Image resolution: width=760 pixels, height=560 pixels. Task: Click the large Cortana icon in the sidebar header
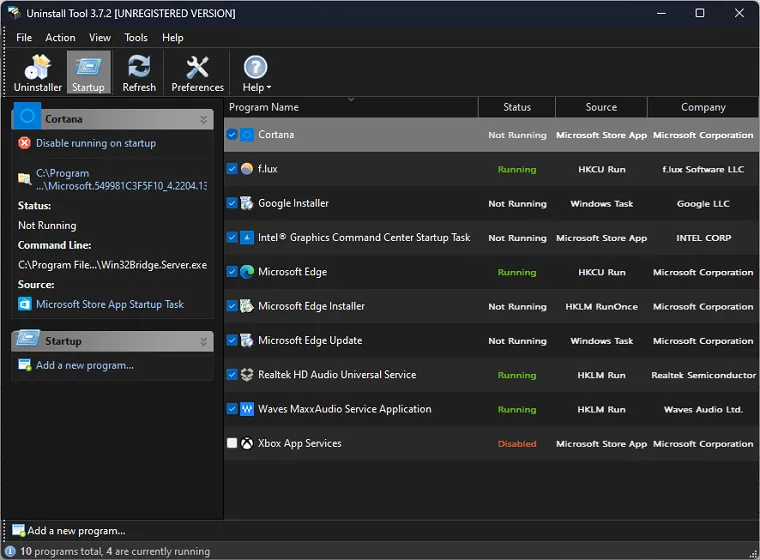coord(27,116)
